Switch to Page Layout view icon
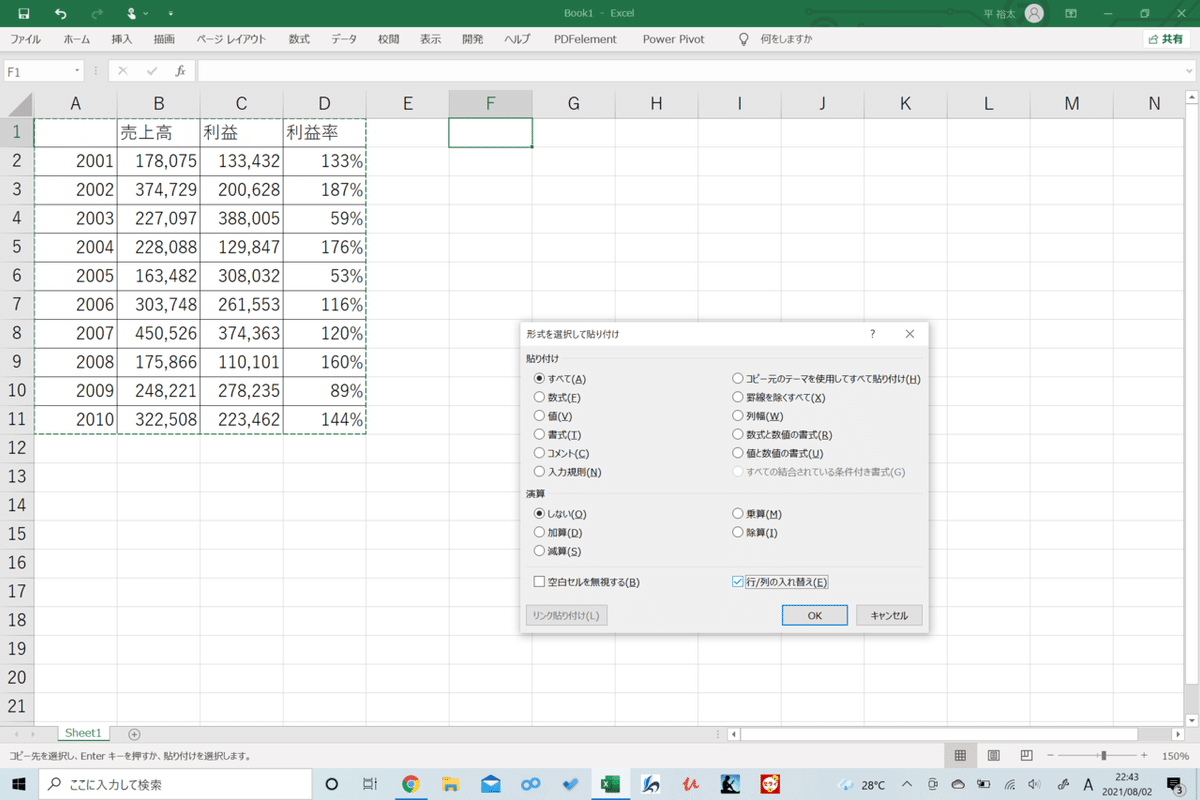The width and height of the screenshot is (1200, 800). (x=993, y=756)
